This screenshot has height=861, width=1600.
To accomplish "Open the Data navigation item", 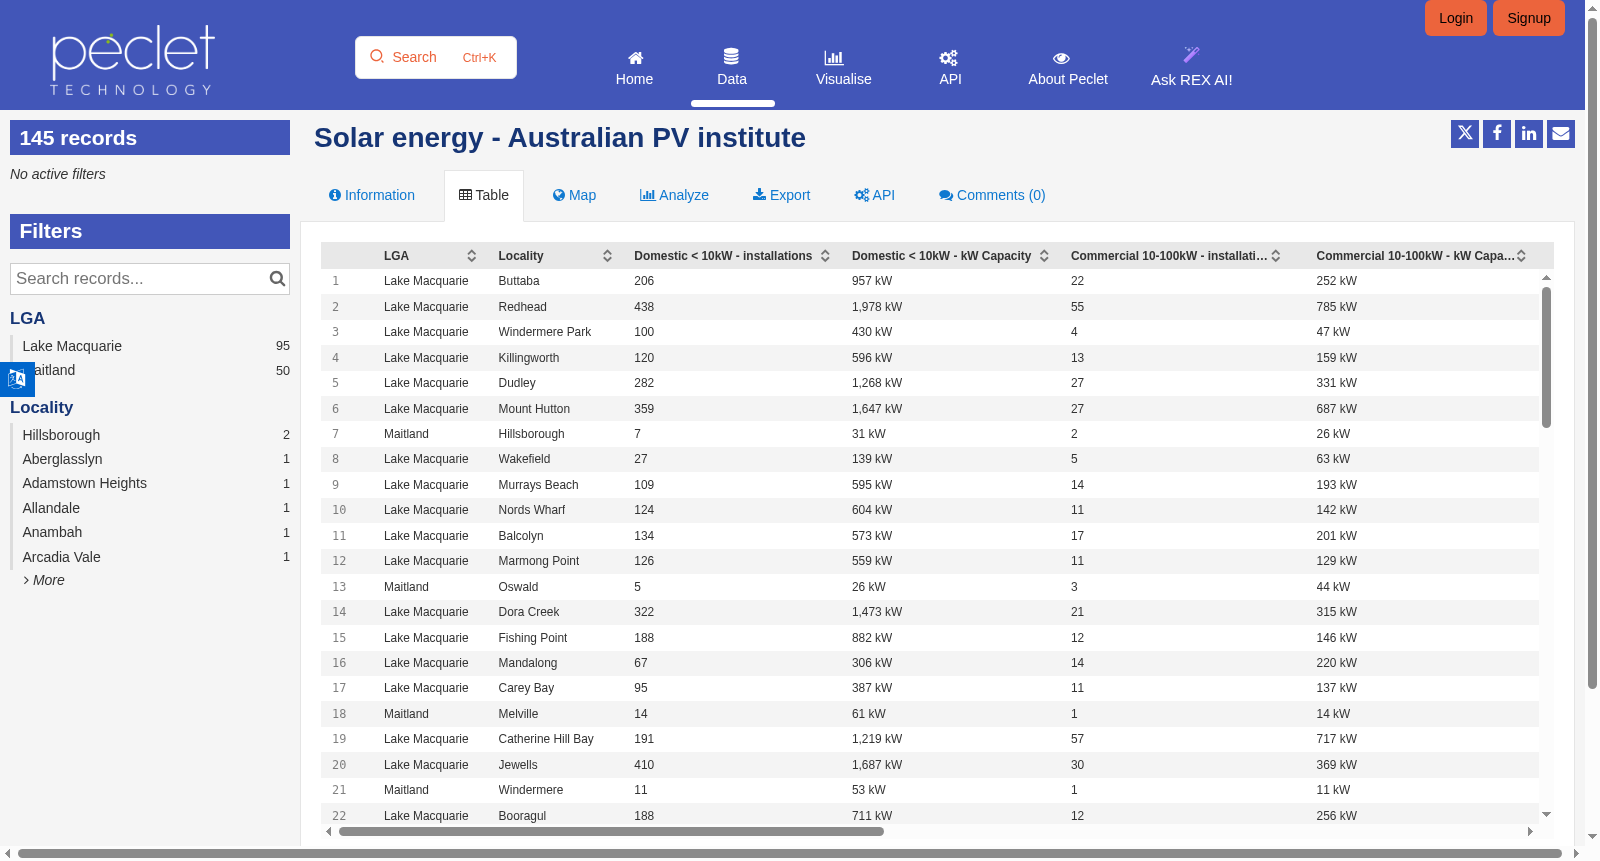I will (732, 68).
